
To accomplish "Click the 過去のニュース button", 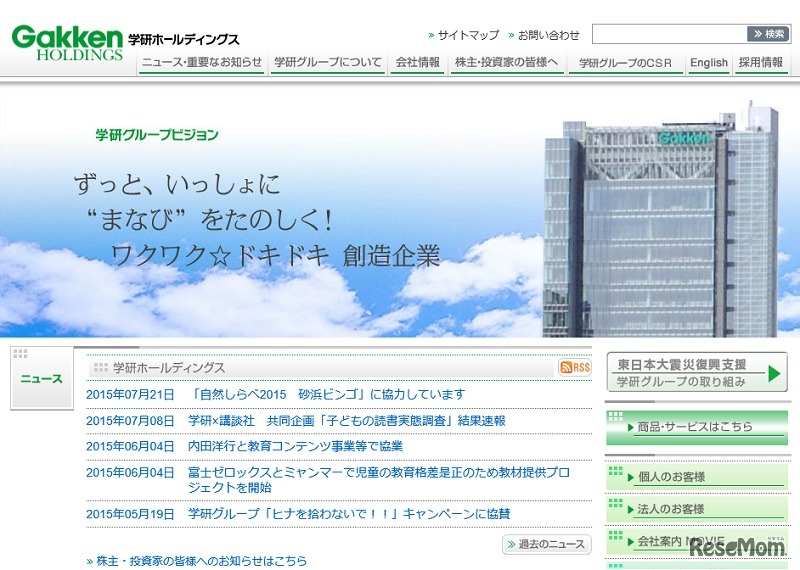I will (x=547, y=544).
